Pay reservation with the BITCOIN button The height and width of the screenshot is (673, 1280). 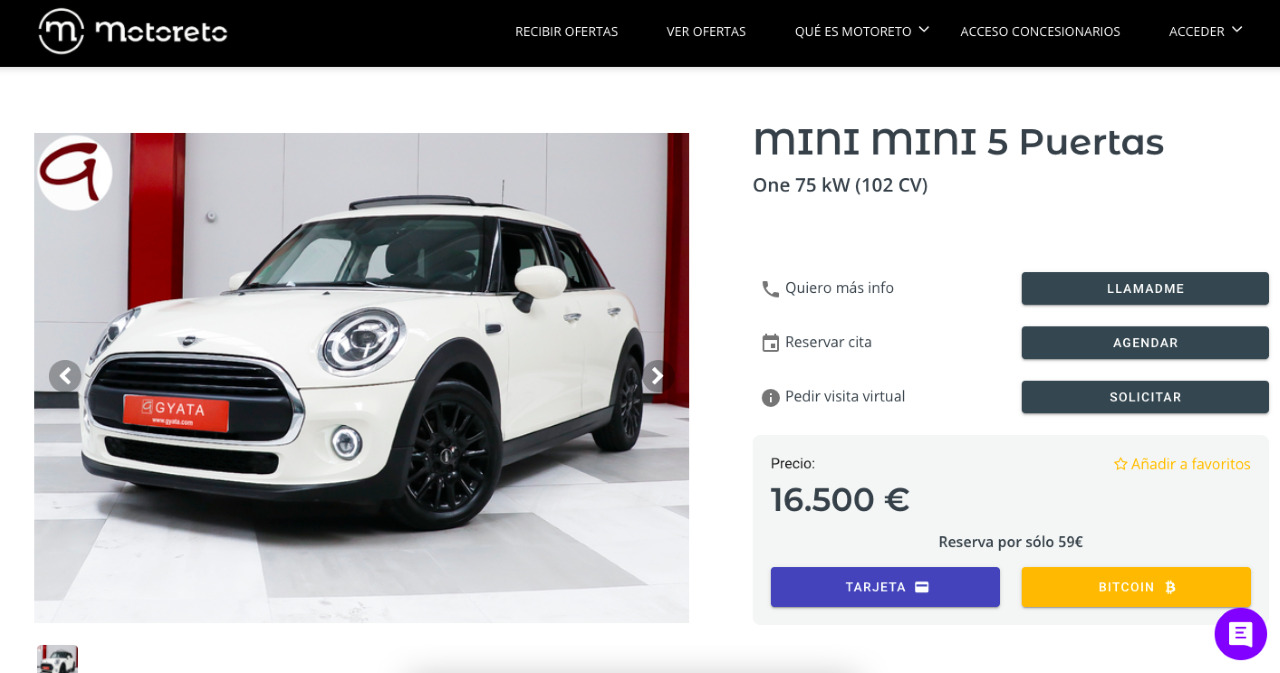[1136, 587]
